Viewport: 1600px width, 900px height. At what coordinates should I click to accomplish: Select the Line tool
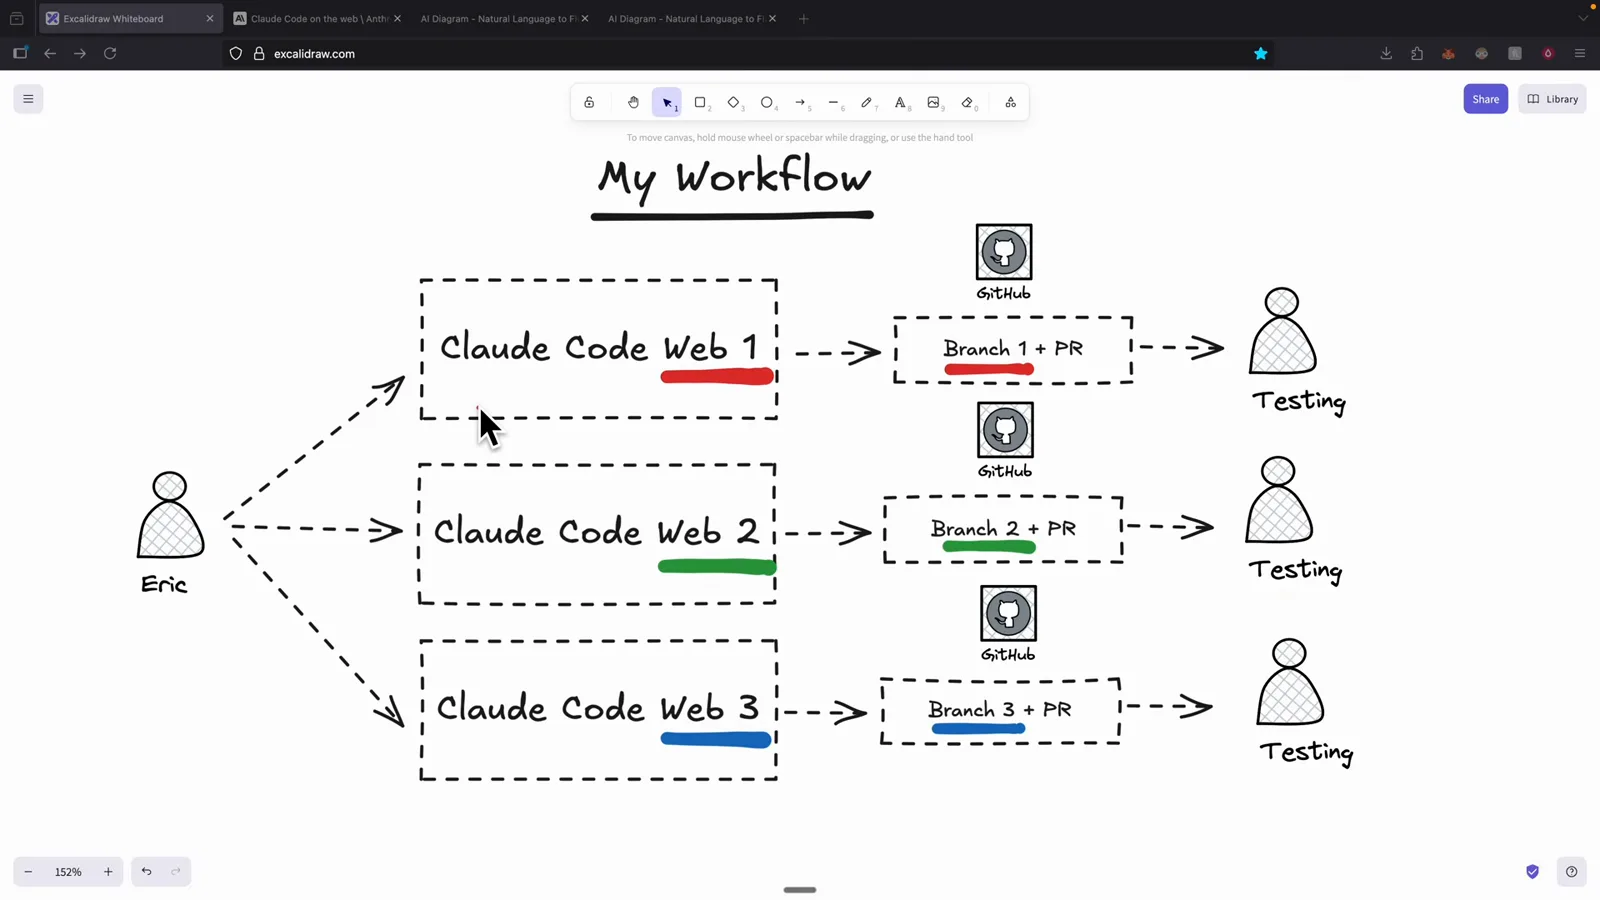click(x=833, y=103)
